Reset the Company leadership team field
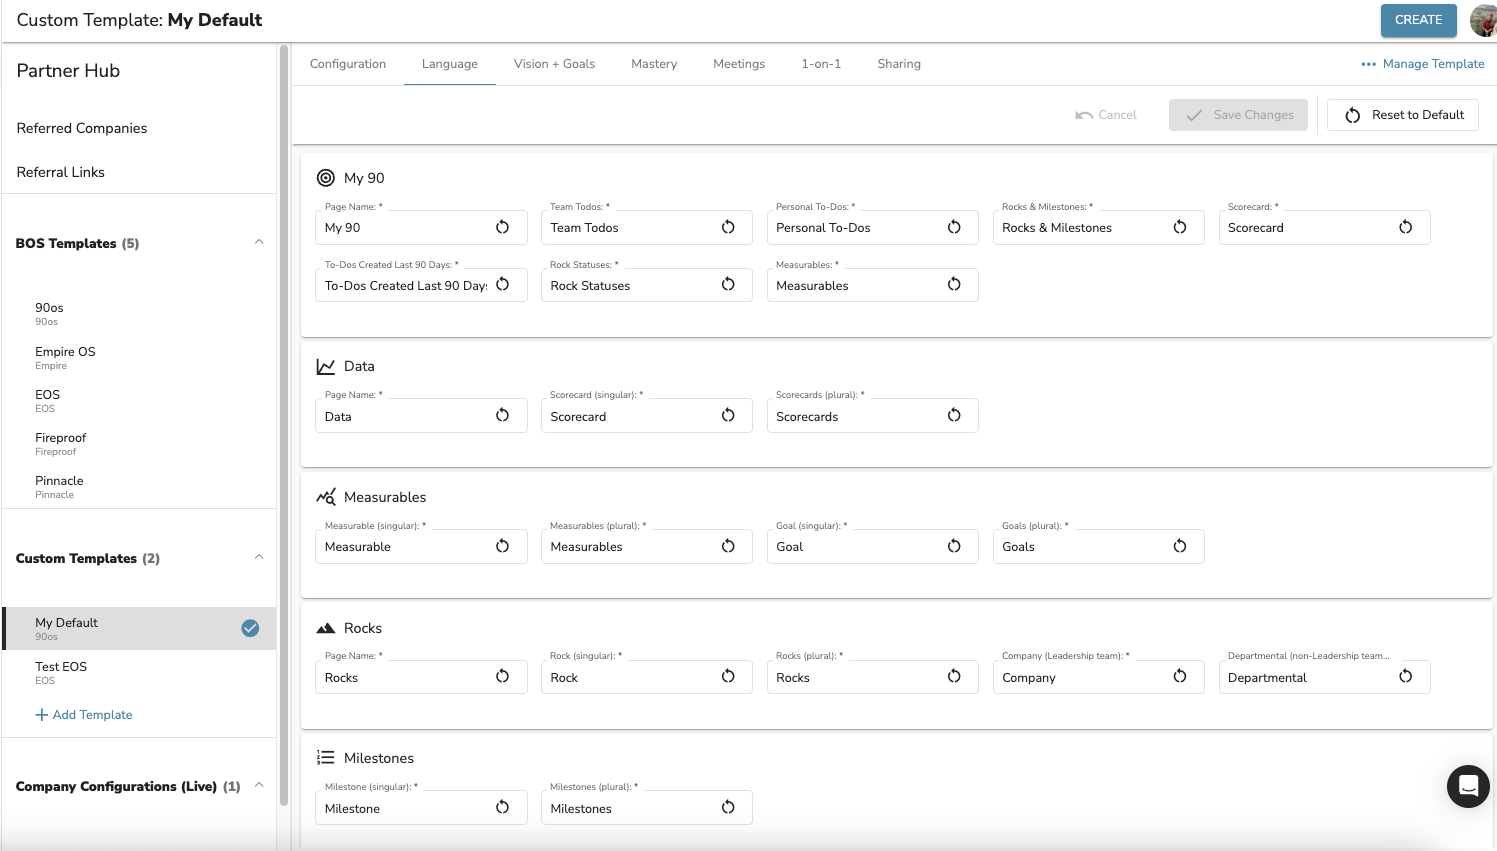Viewport: 1497px width, 851px height. tap(1181, 677)
